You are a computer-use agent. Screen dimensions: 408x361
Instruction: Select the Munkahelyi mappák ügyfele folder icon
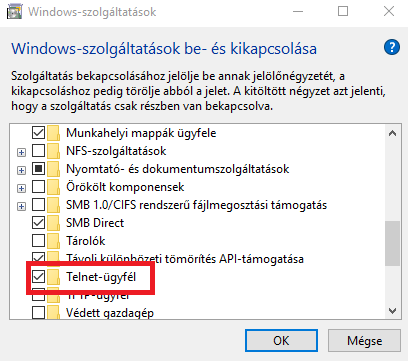coord(53,133)
